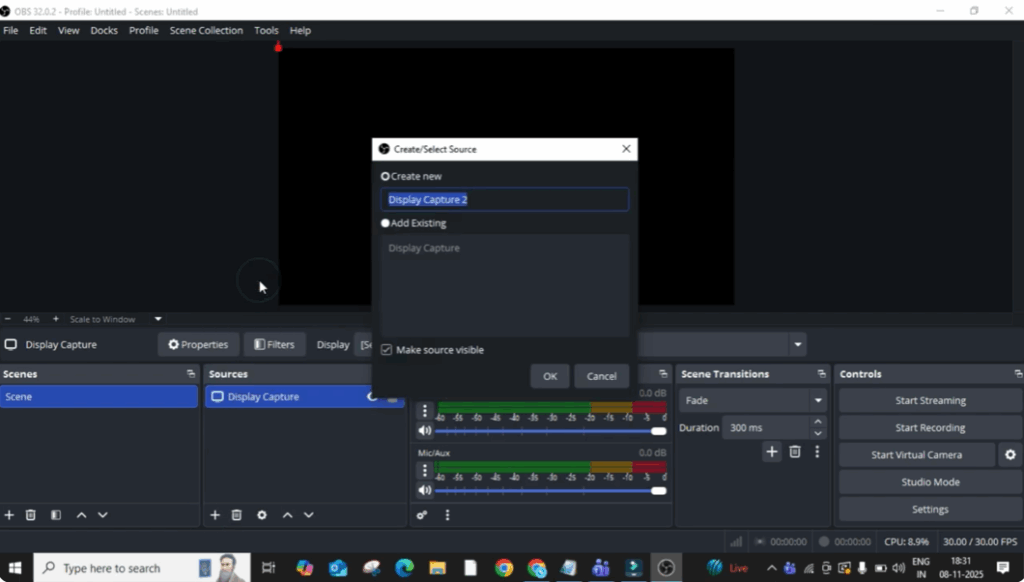
Task: Select Display Capture in the Add Existing list
Action: pyautogui.click(x=424, y=247)
